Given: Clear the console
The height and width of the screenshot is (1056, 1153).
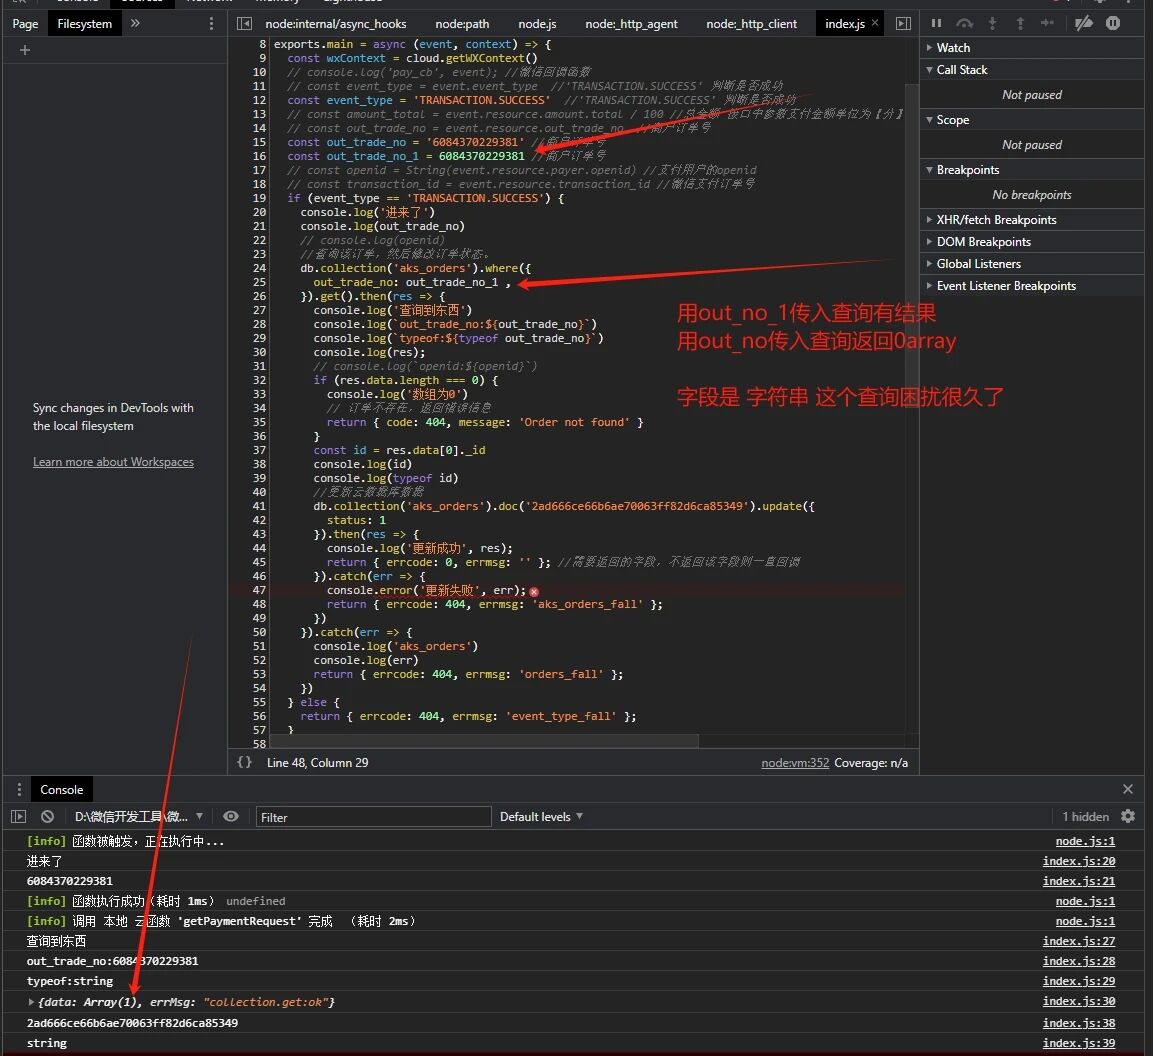Looking at the screenshot, I should pyautogui.click(x=47, y=816).
